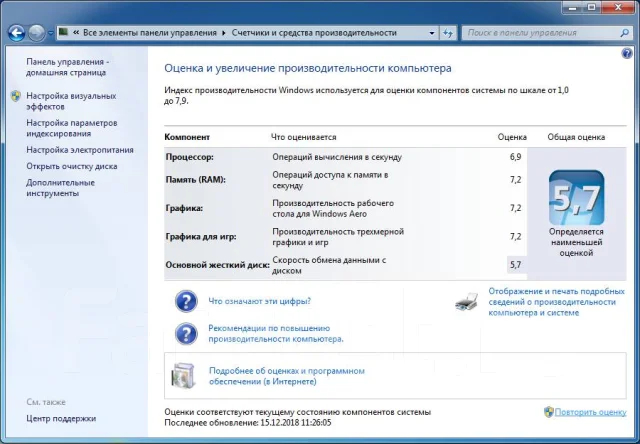
Task: Open 'Подробнее об оценках и программном обеспечении' link
Action: [x=287, y=376]
